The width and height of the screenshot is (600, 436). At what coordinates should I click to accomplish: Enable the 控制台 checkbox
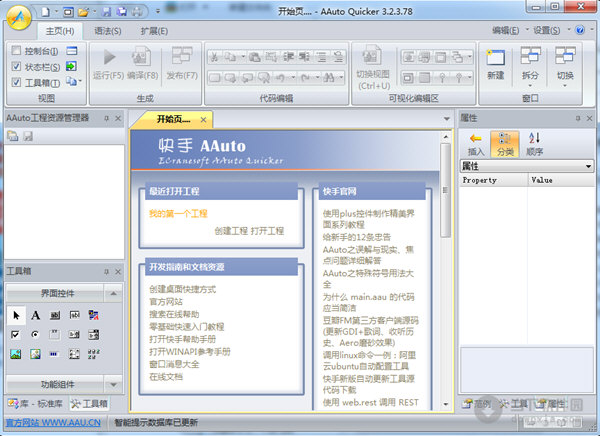[16, 51]
